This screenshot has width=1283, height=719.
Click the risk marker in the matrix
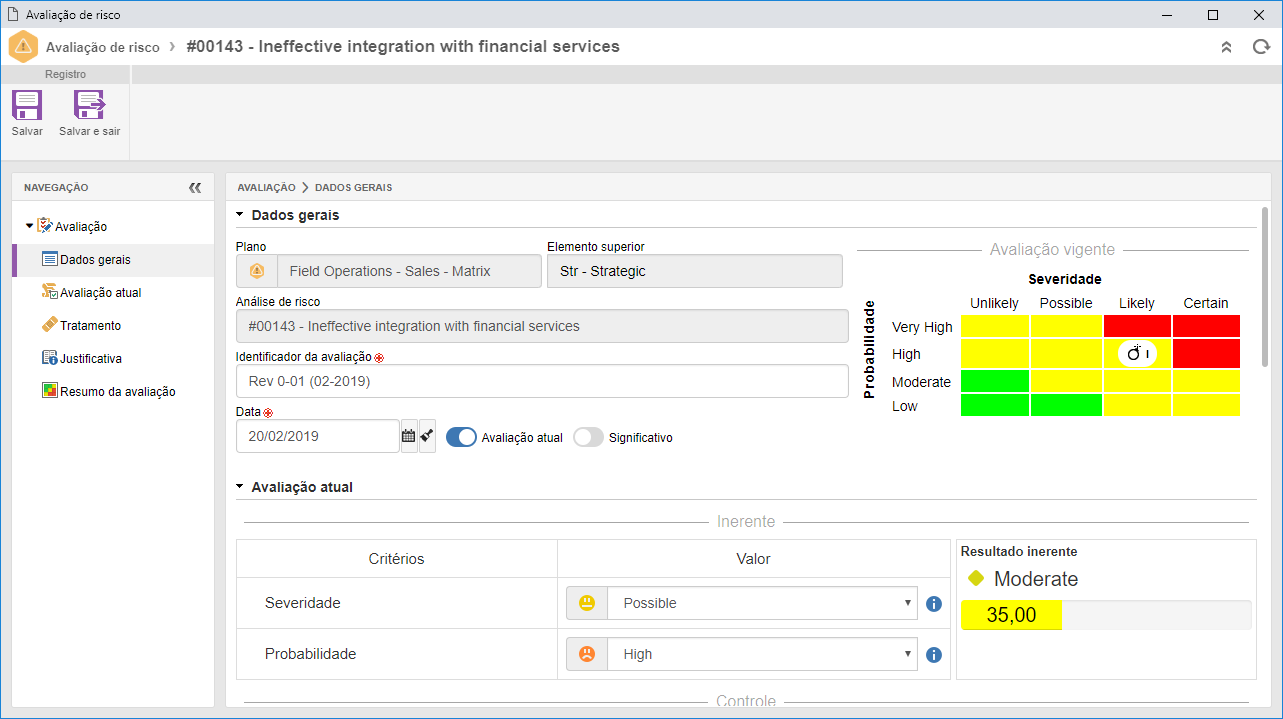(1137, 353)
